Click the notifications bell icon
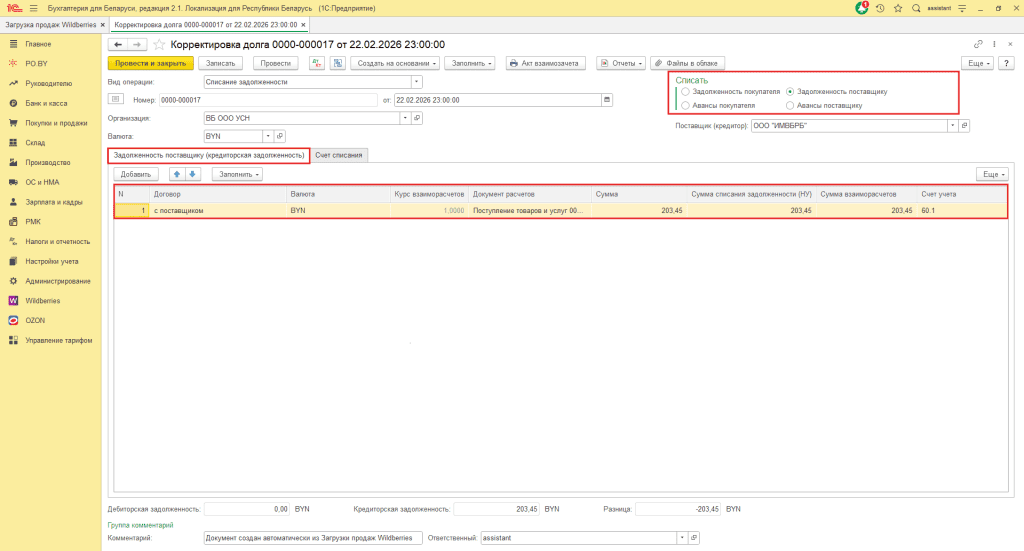 point(862,7)
